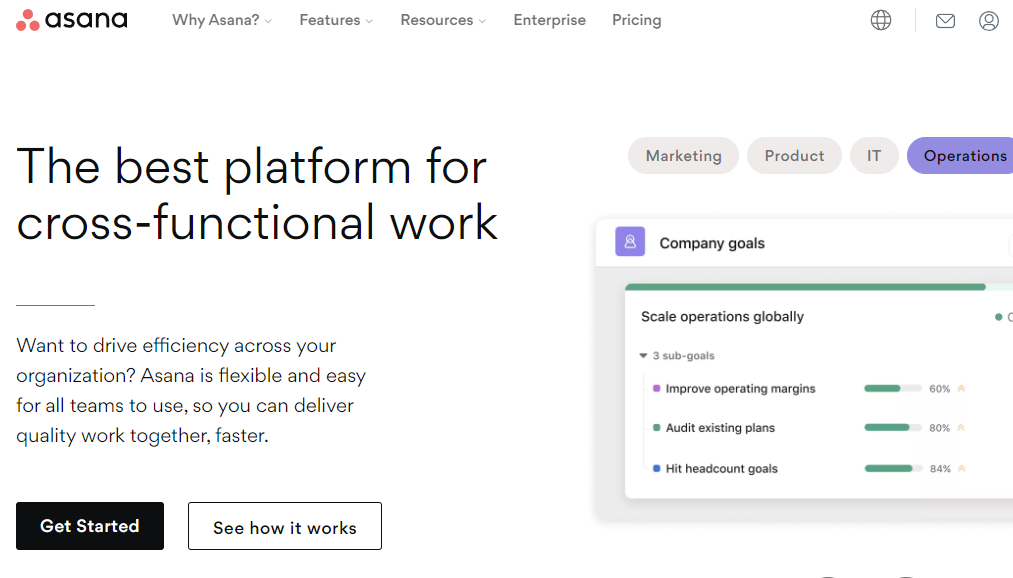Expand the Why Asana? menu
The width and height of the screenshot is (1013, 578).
click(x=222, y=20)
